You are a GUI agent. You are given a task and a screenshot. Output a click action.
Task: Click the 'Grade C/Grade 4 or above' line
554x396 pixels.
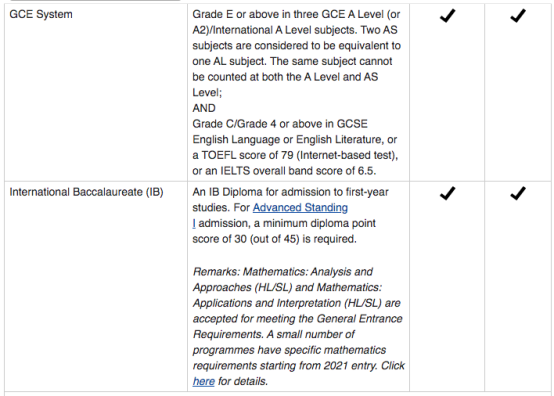point(280,124)
